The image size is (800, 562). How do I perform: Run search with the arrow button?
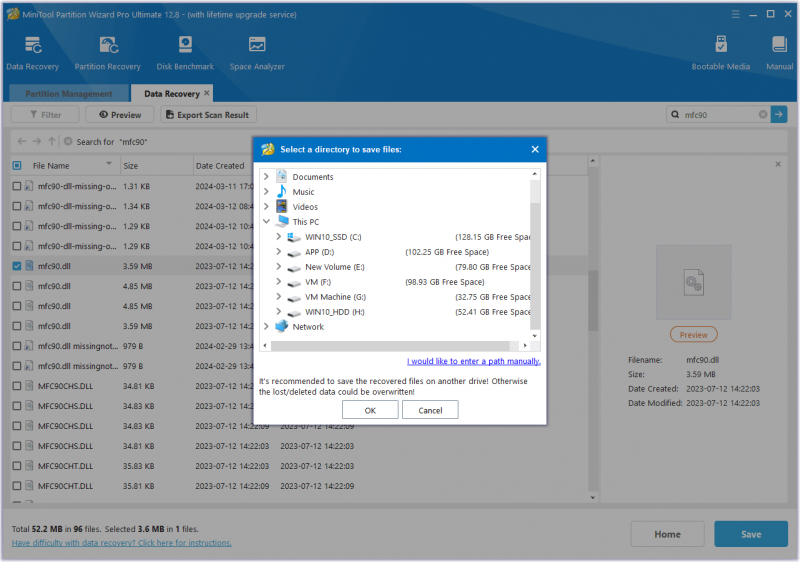click(x=779, y=115)
